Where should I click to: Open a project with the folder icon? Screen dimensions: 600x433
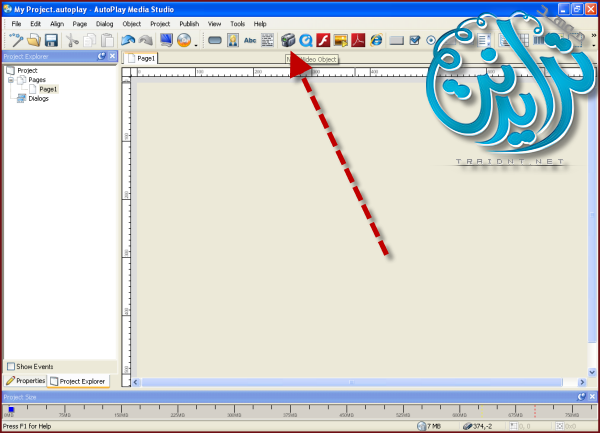tap(34, 40)
